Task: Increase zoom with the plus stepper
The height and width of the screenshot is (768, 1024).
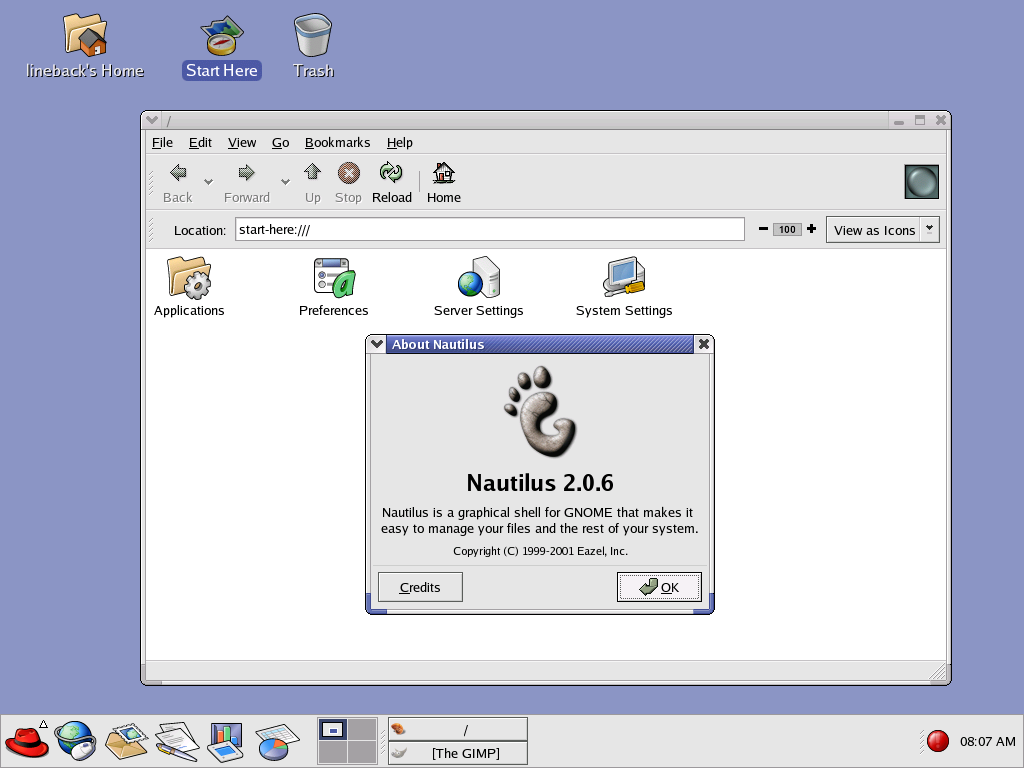Action: coord(811,229)
